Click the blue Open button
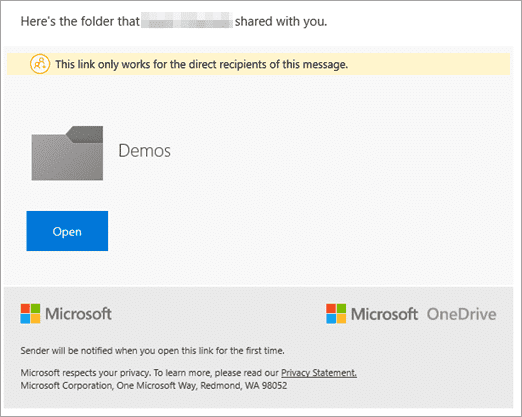The height and width of the screenshot is (417, 522). pos(67,231)
